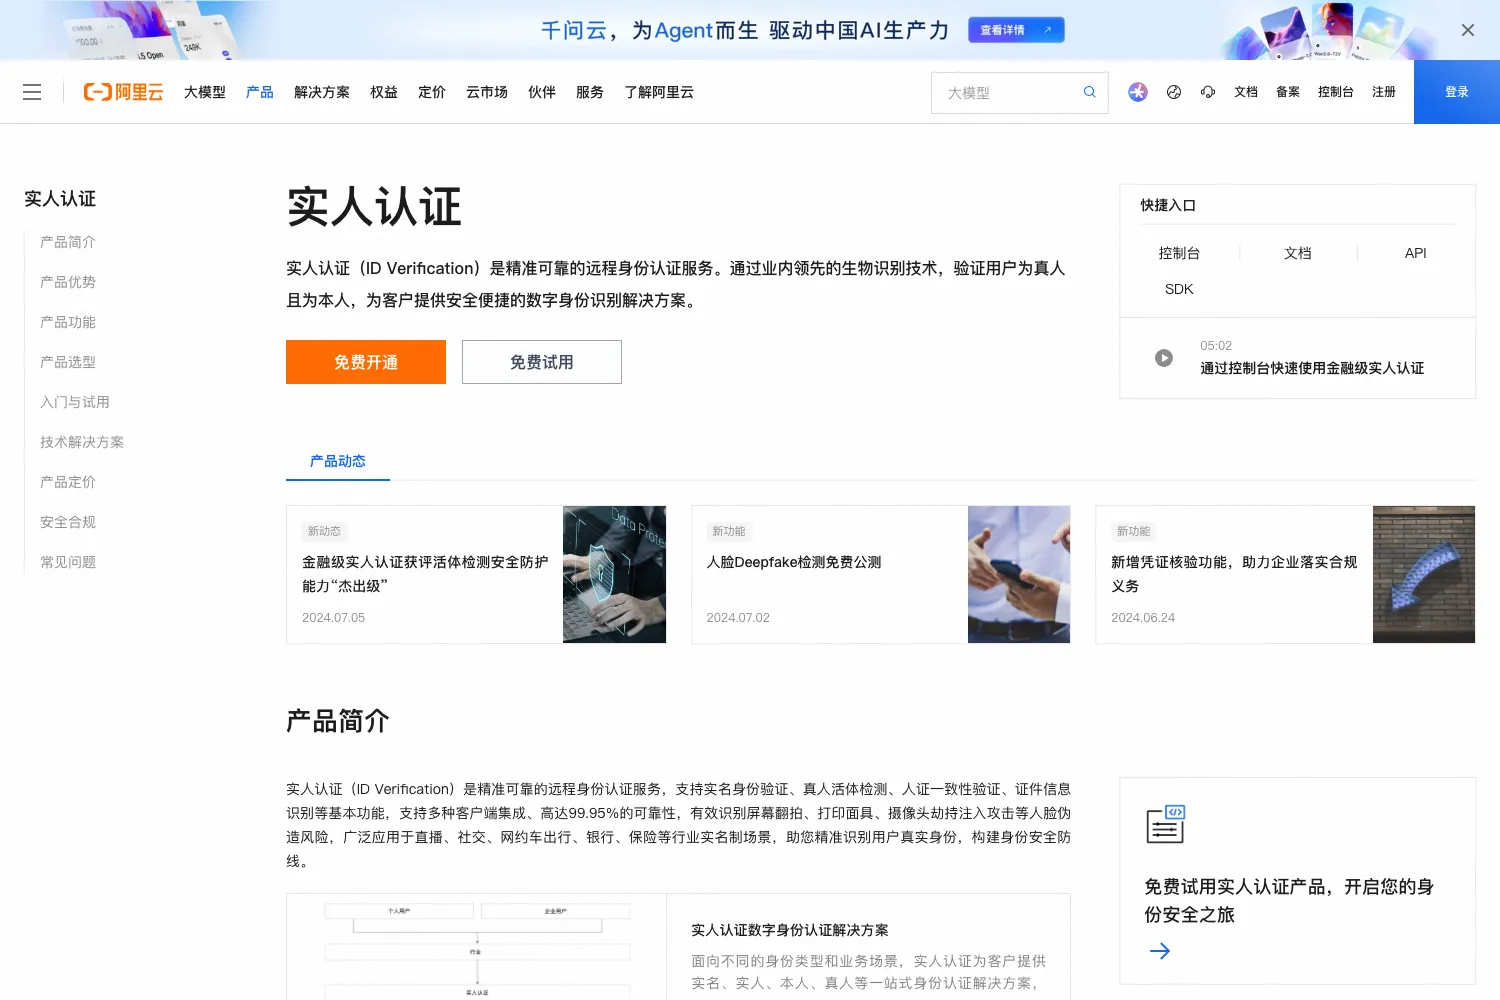Click data protection shield thumbnail
The image size is (1500, 1000).
[614, 574]
